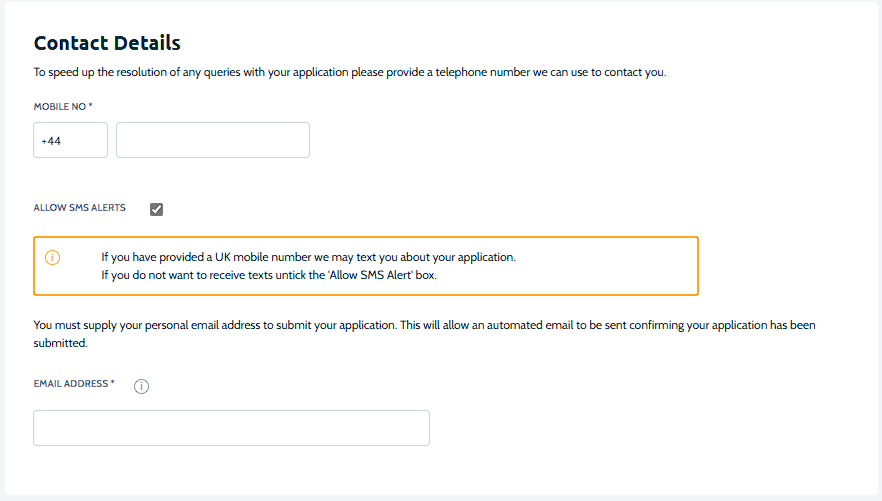Click the EMAIL ADDRESS label
The height and width of the screenshot is (501, 882).
pos(70,384)
